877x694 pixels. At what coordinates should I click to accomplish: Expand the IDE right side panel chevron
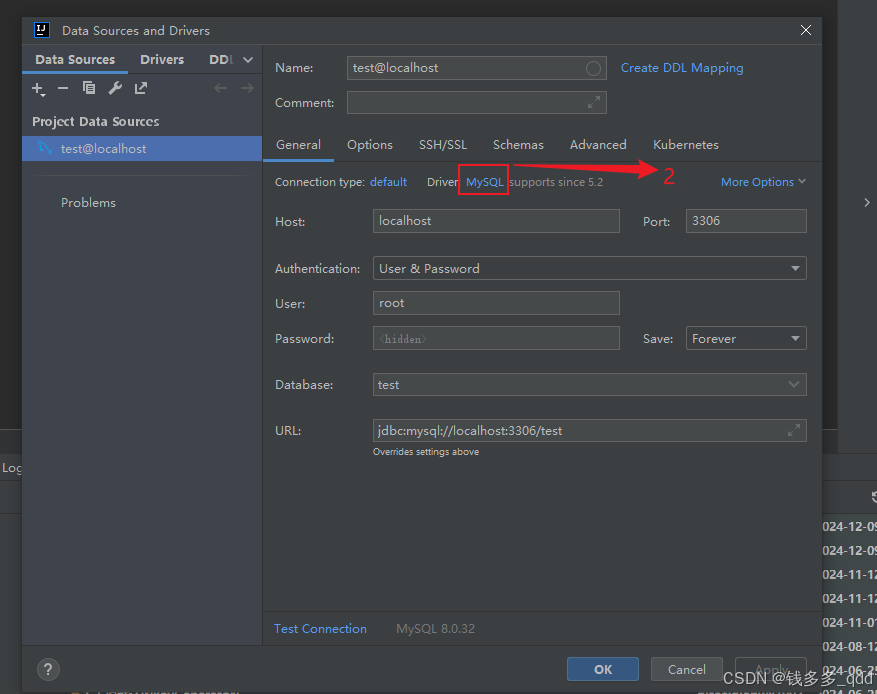(866, 202)
